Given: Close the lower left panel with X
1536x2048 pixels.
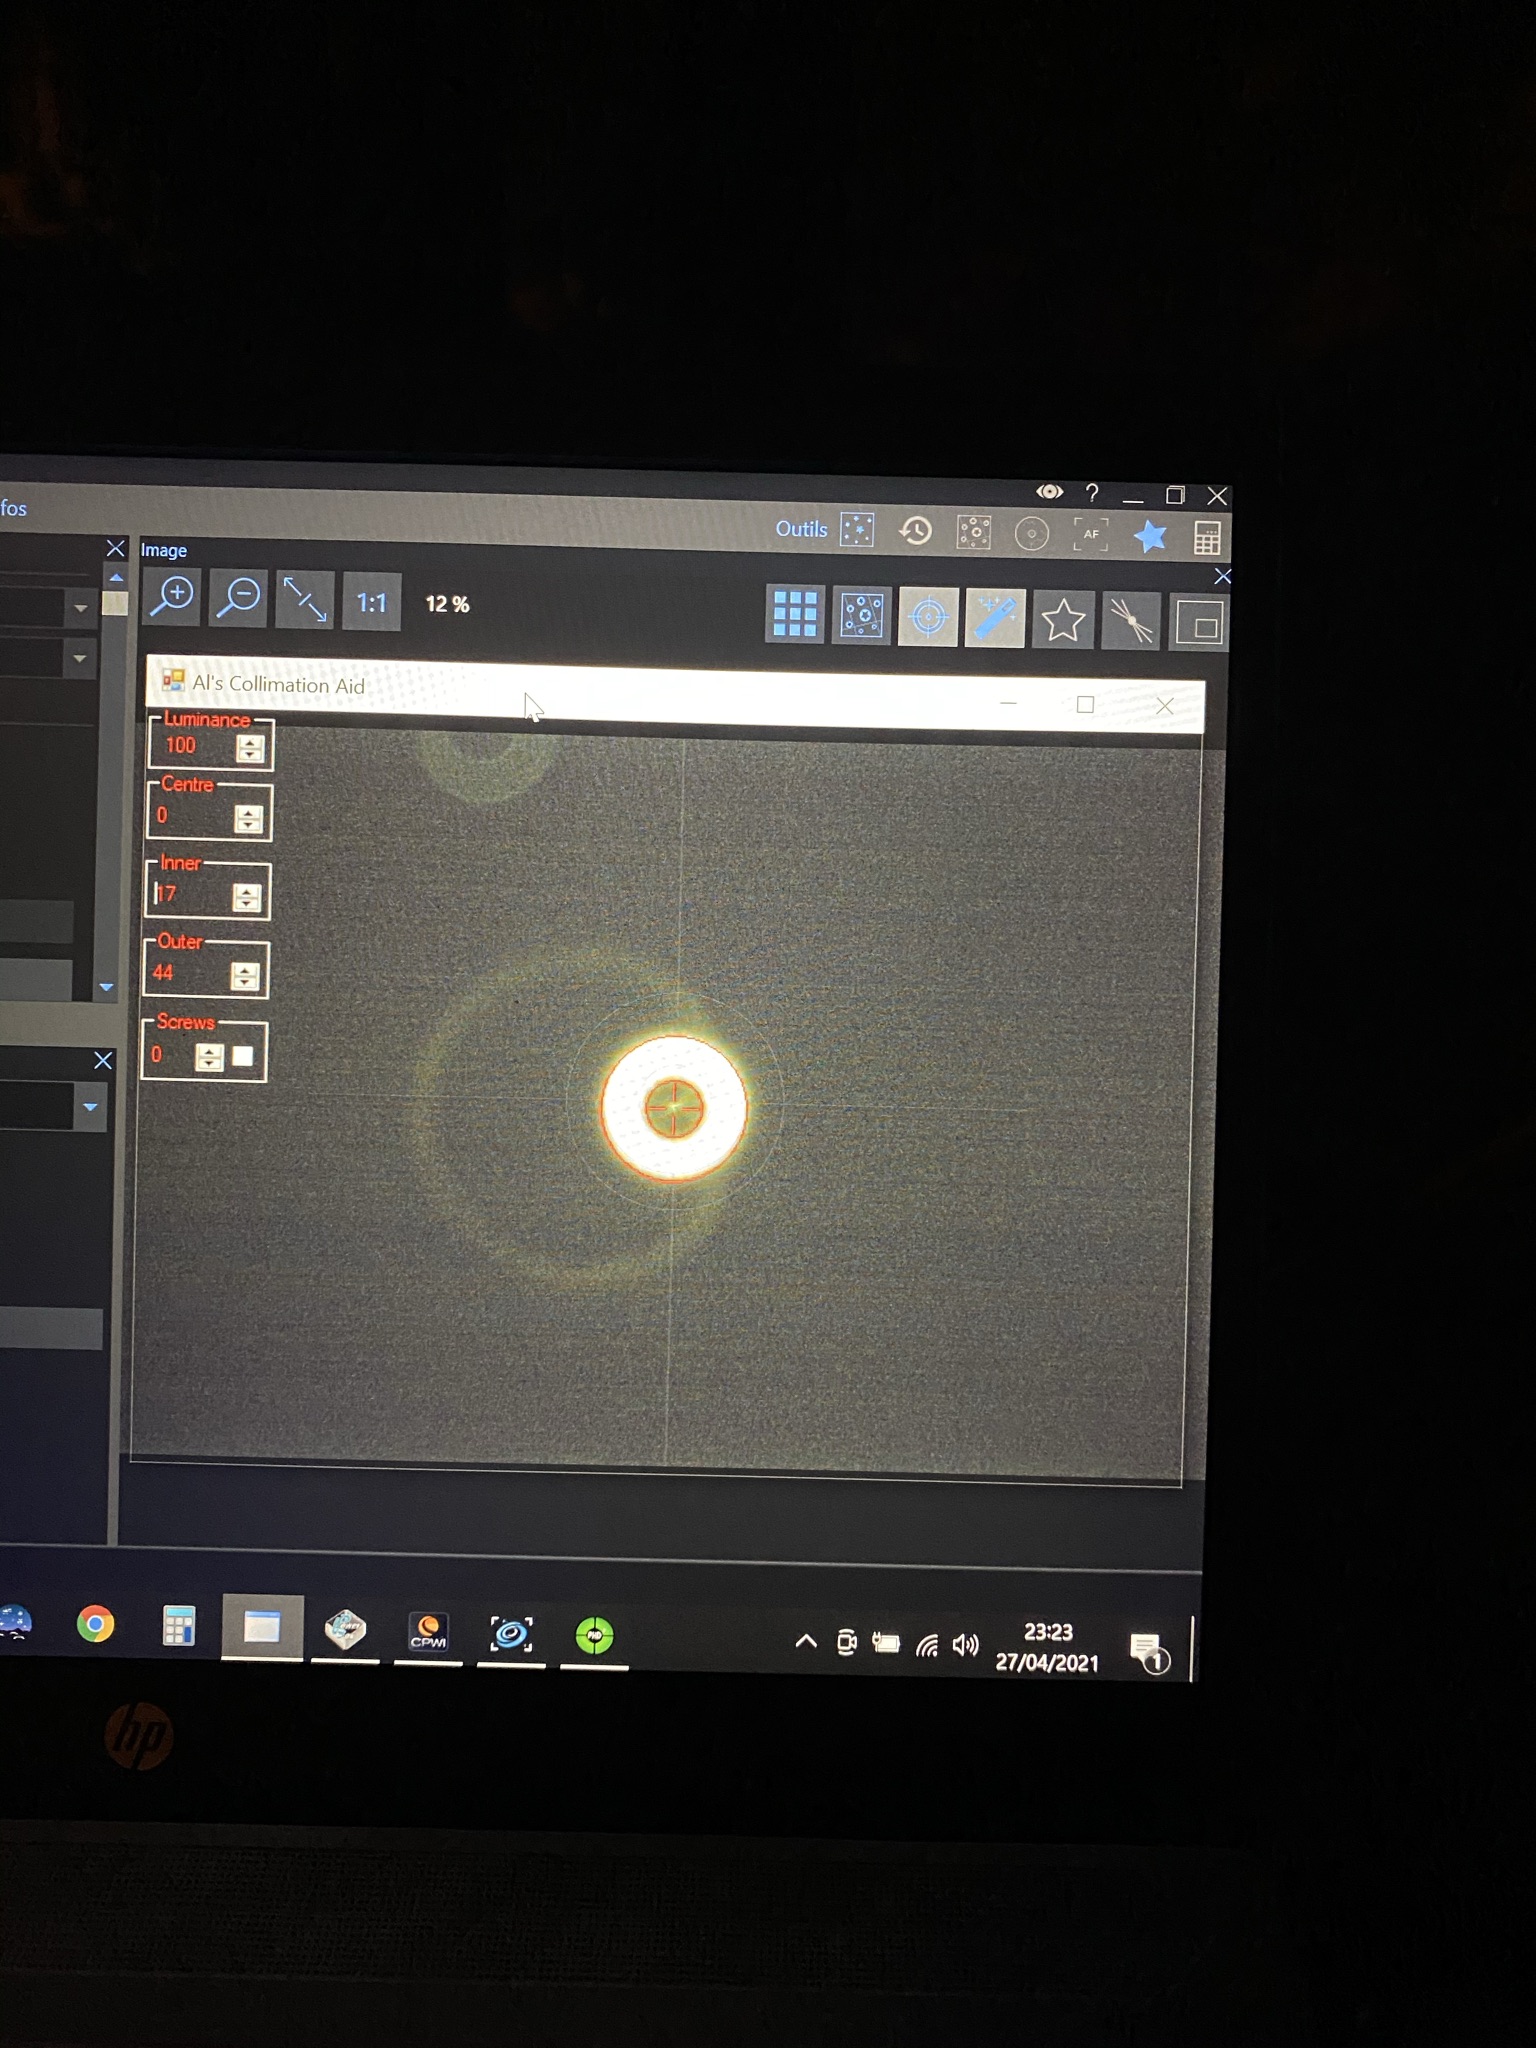Looking at the screenshot, I should pos(103,1060).
